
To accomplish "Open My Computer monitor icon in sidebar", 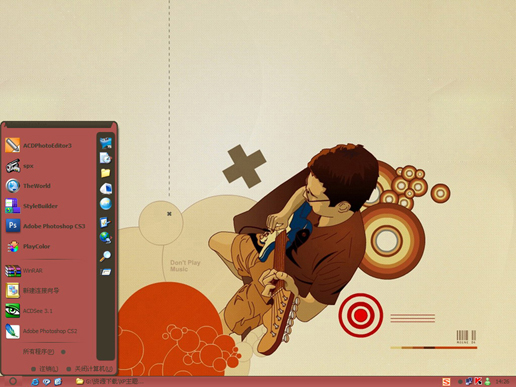I will click(106, 188).
